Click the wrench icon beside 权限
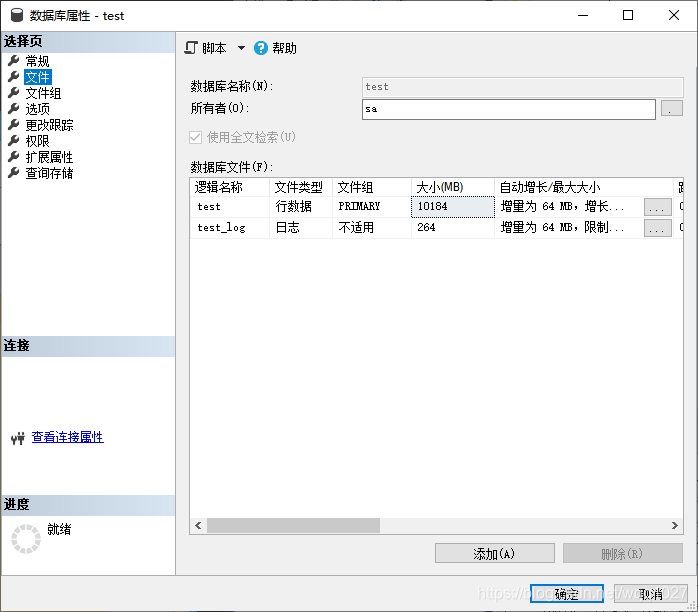 pyautogui.click(x=14, y=140)
